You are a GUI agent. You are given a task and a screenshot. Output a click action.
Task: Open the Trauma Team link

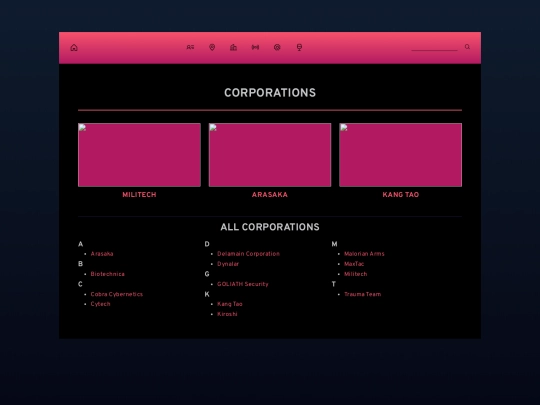[362, 294]
